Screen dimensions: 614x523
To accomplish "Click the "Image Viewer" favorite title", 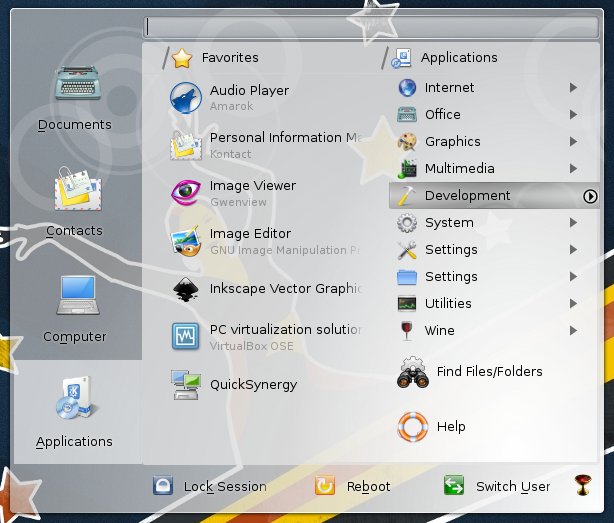I will tap(253, 186).
